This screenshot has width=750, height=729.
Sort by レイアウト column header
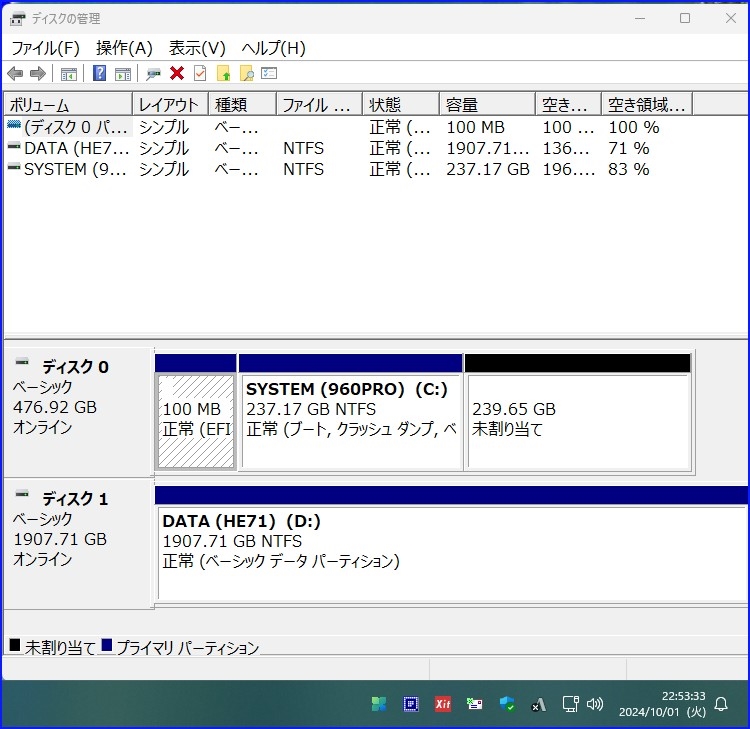coord(170,104)
